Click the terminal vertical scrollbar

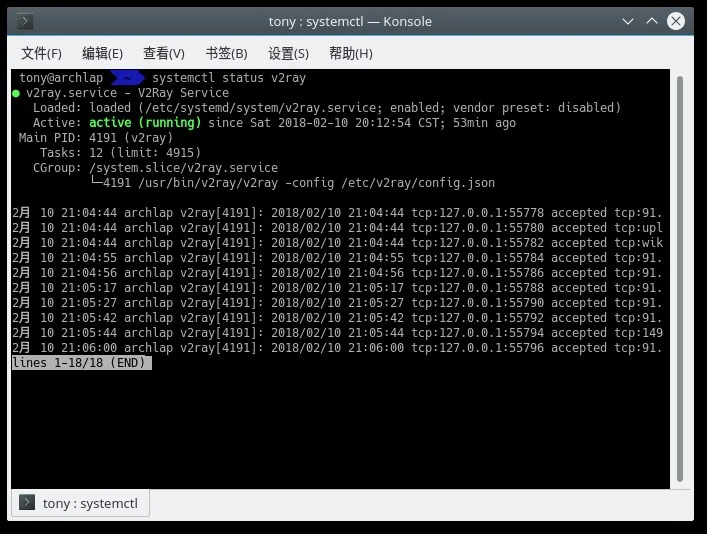pos(680,279)
